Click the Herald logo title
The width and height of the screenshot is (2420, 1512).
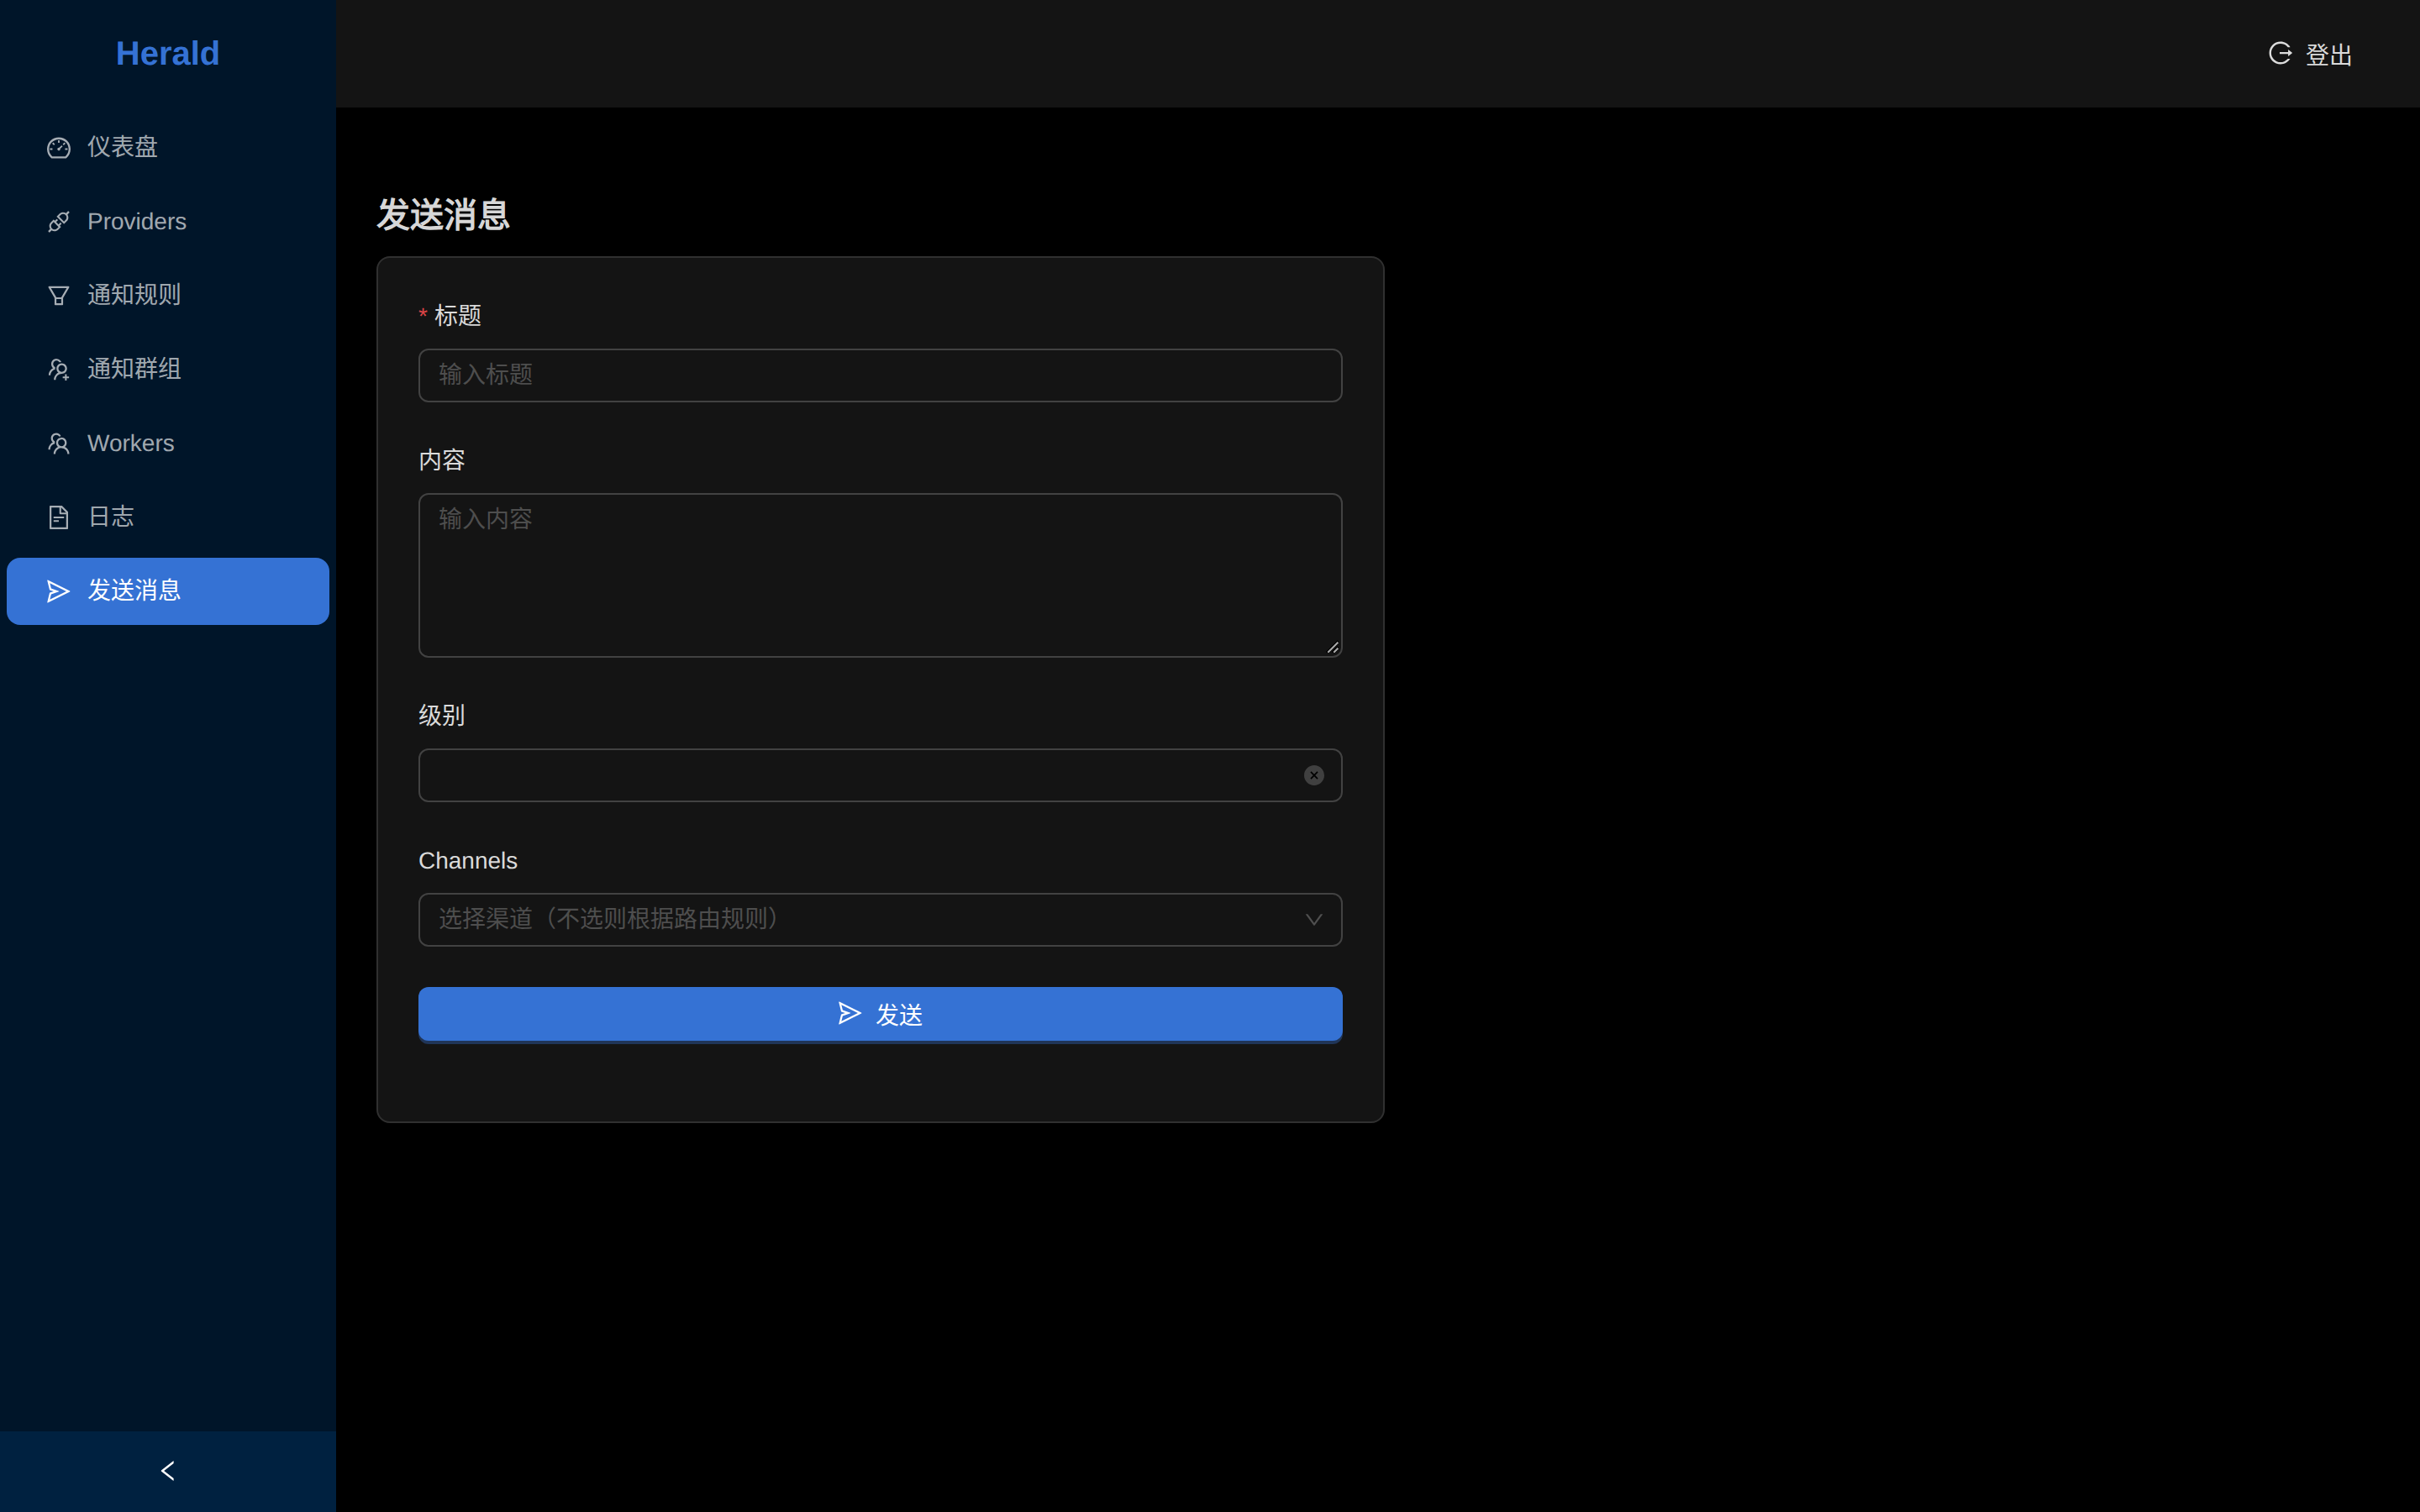tap(168, 53)
